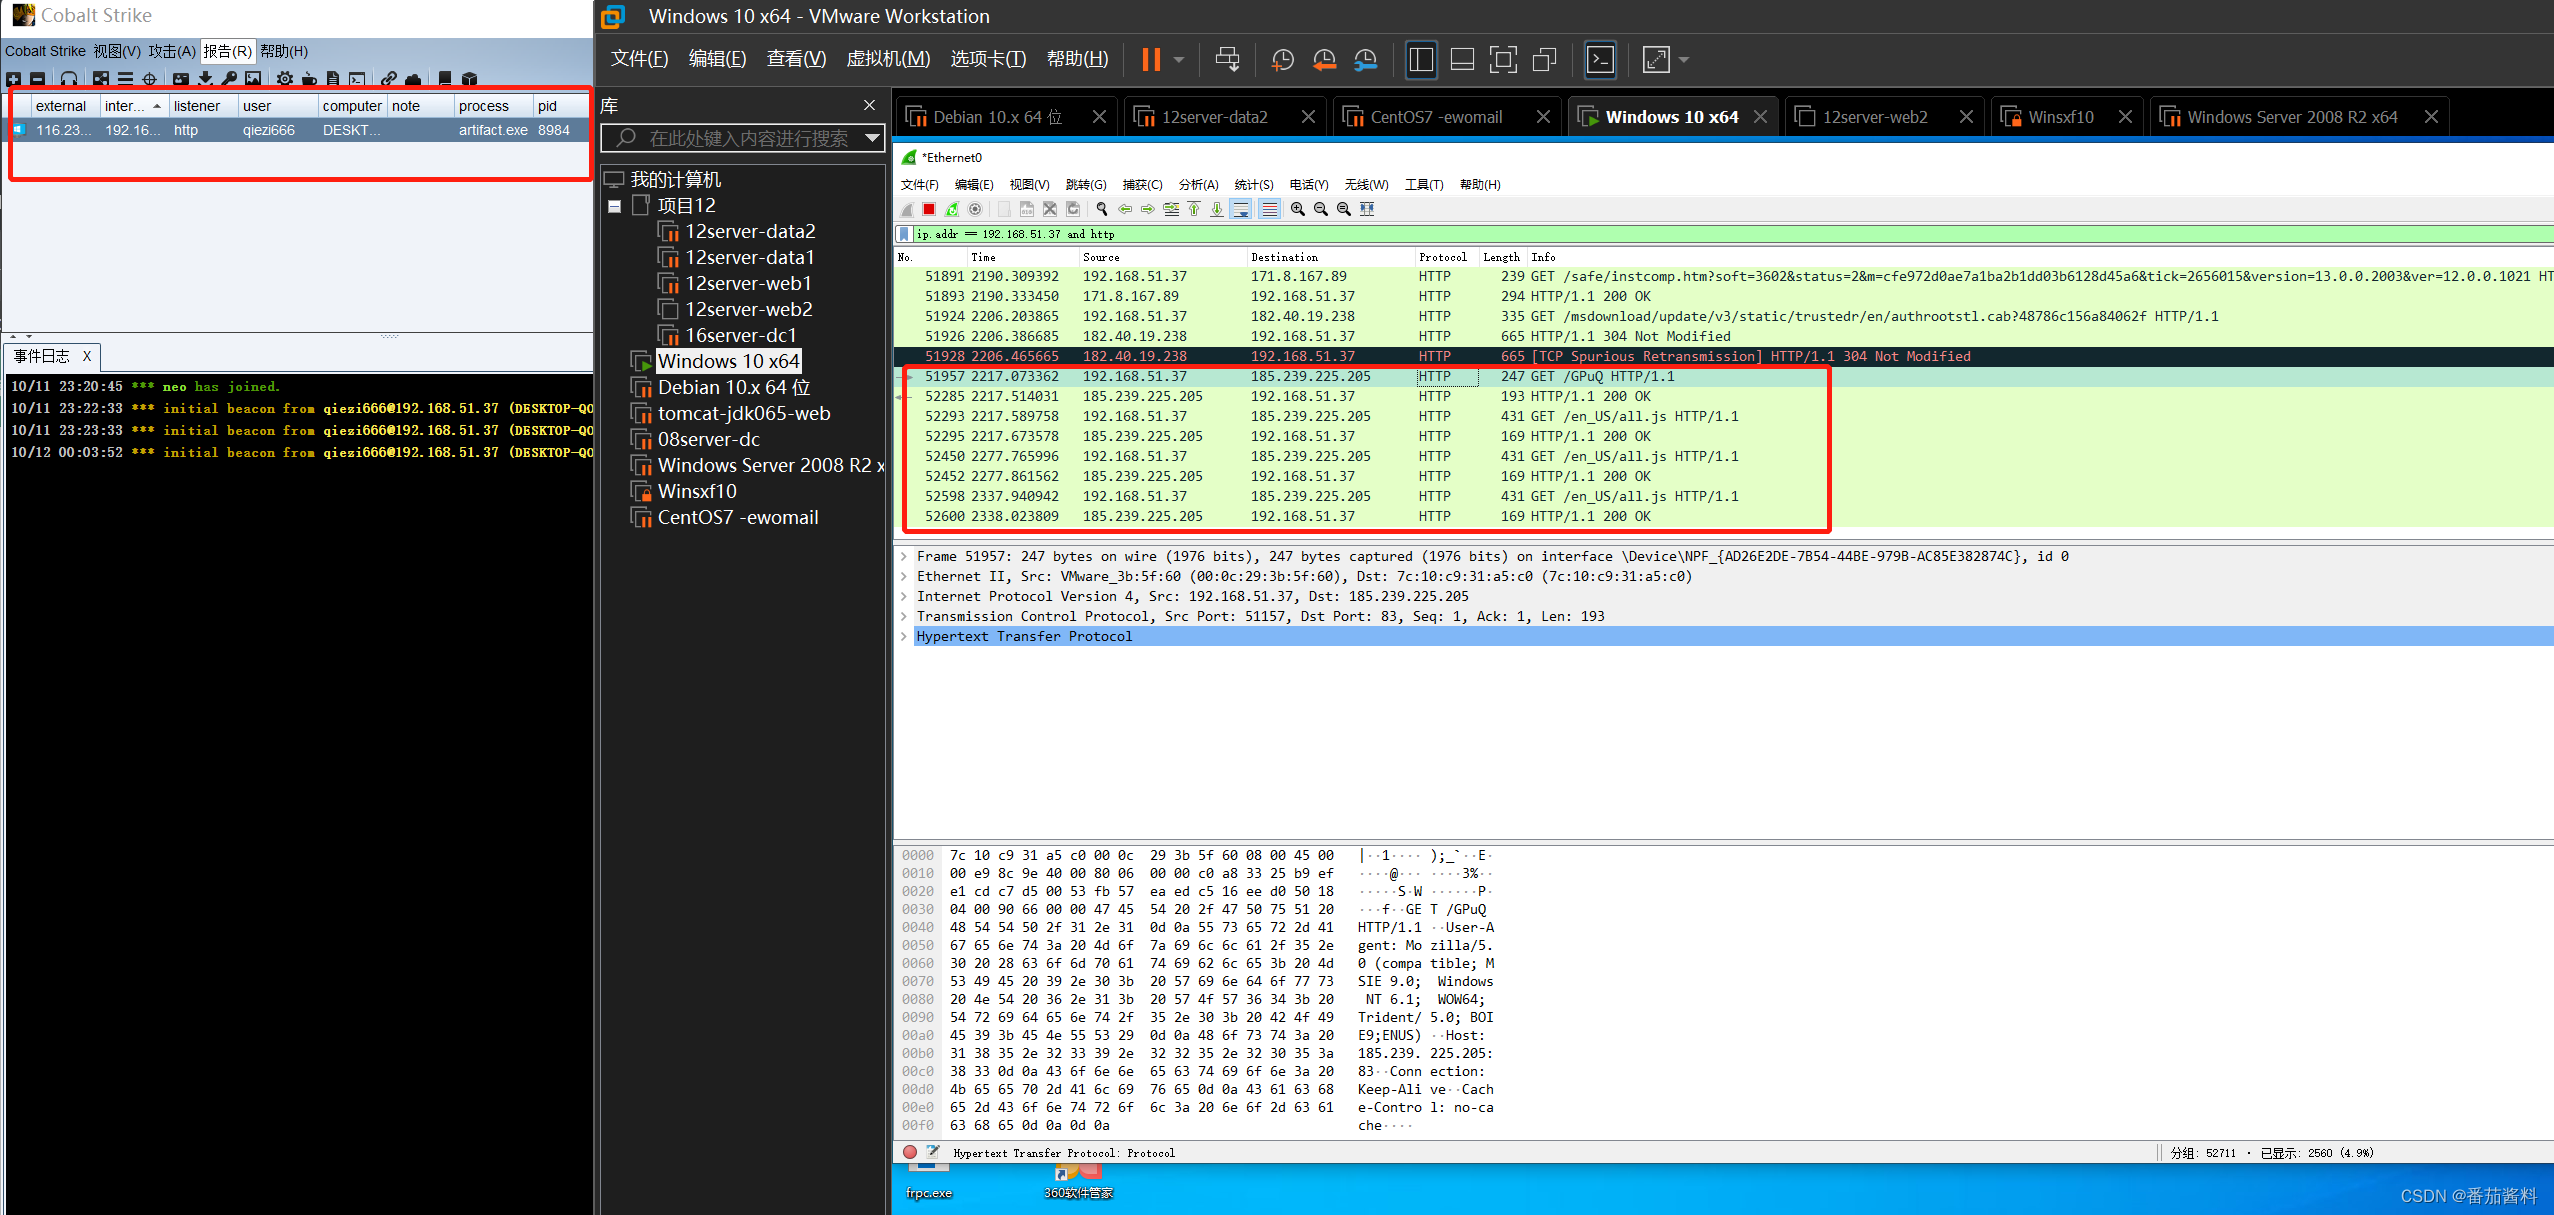2554x1215 pixels.
Task: Expand Frame 51957 detail row
Action: click(x=903, y=556)
